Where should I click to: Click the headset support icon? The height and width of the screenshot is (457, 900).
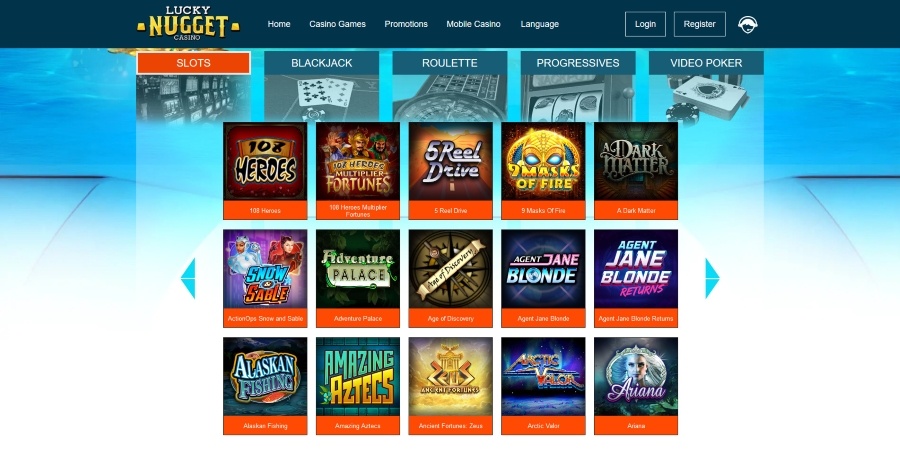pos(747,24)
